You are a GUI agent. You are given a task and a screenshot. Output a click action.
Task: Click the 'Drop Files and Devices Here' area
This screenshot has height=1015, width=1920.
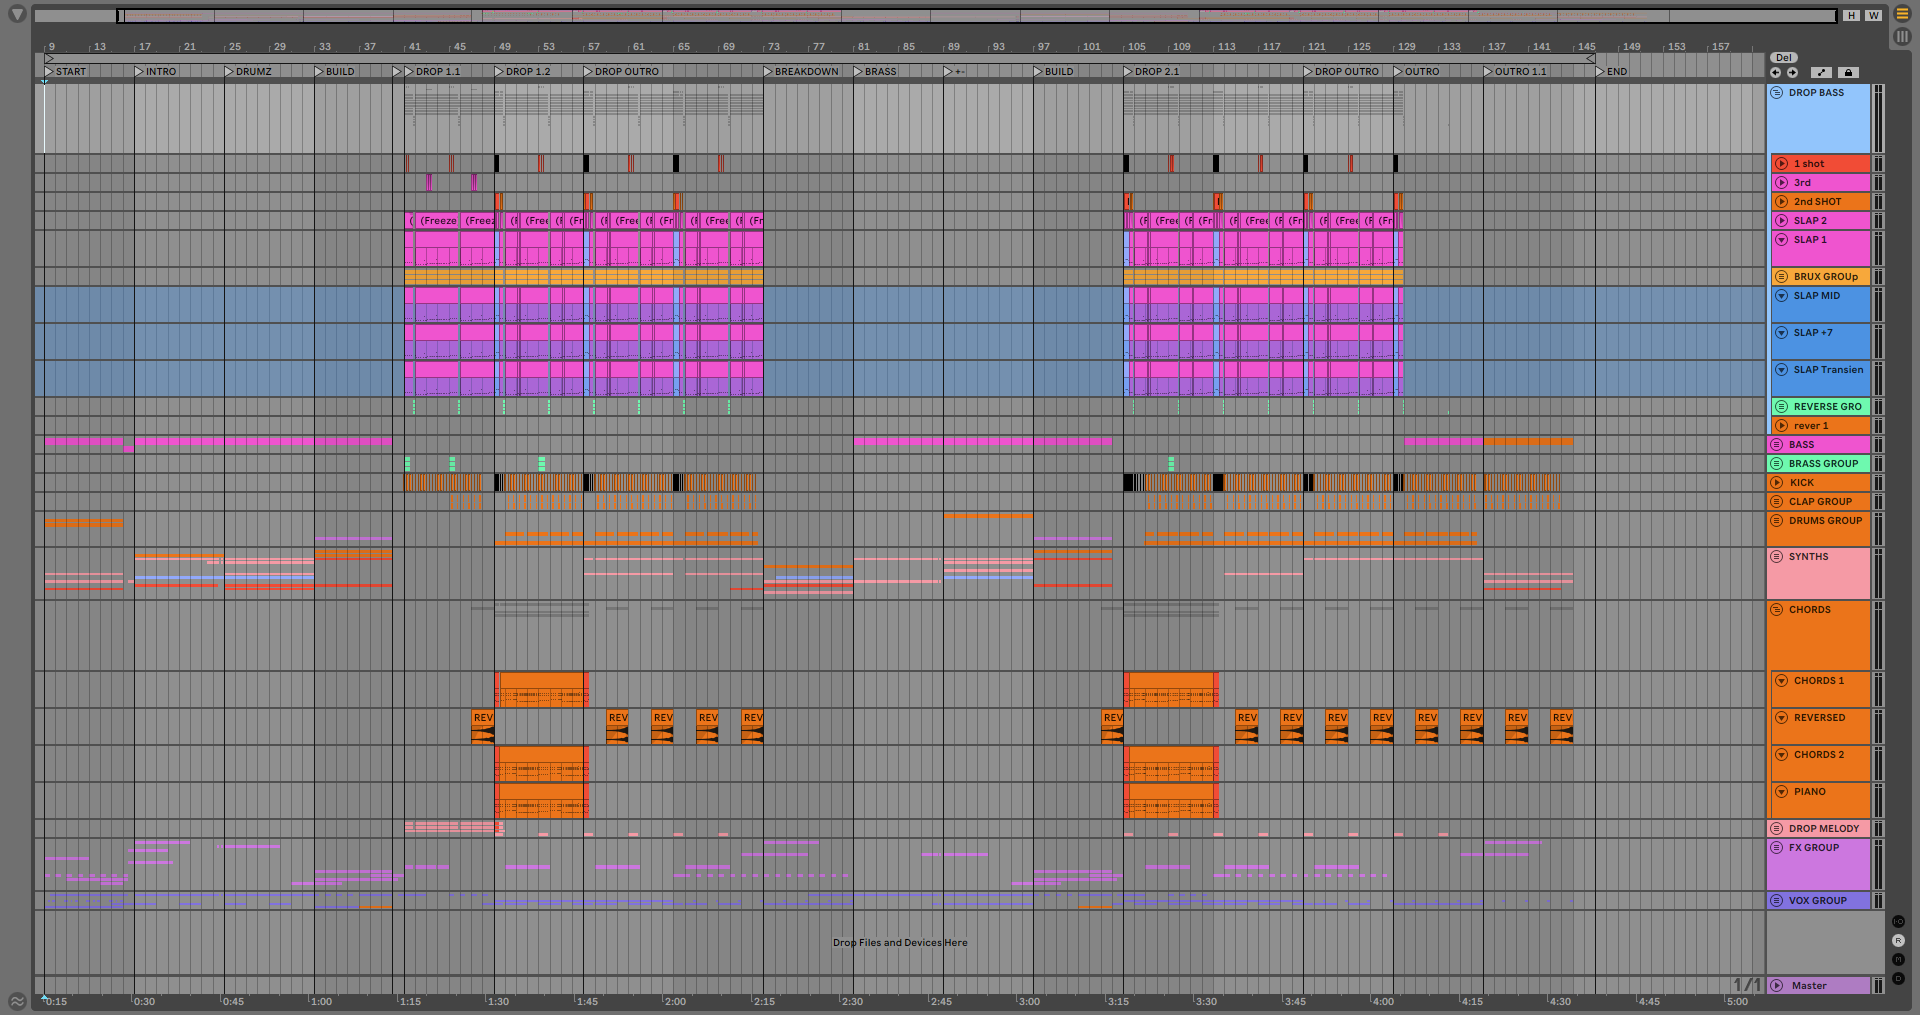click(900, 942)
